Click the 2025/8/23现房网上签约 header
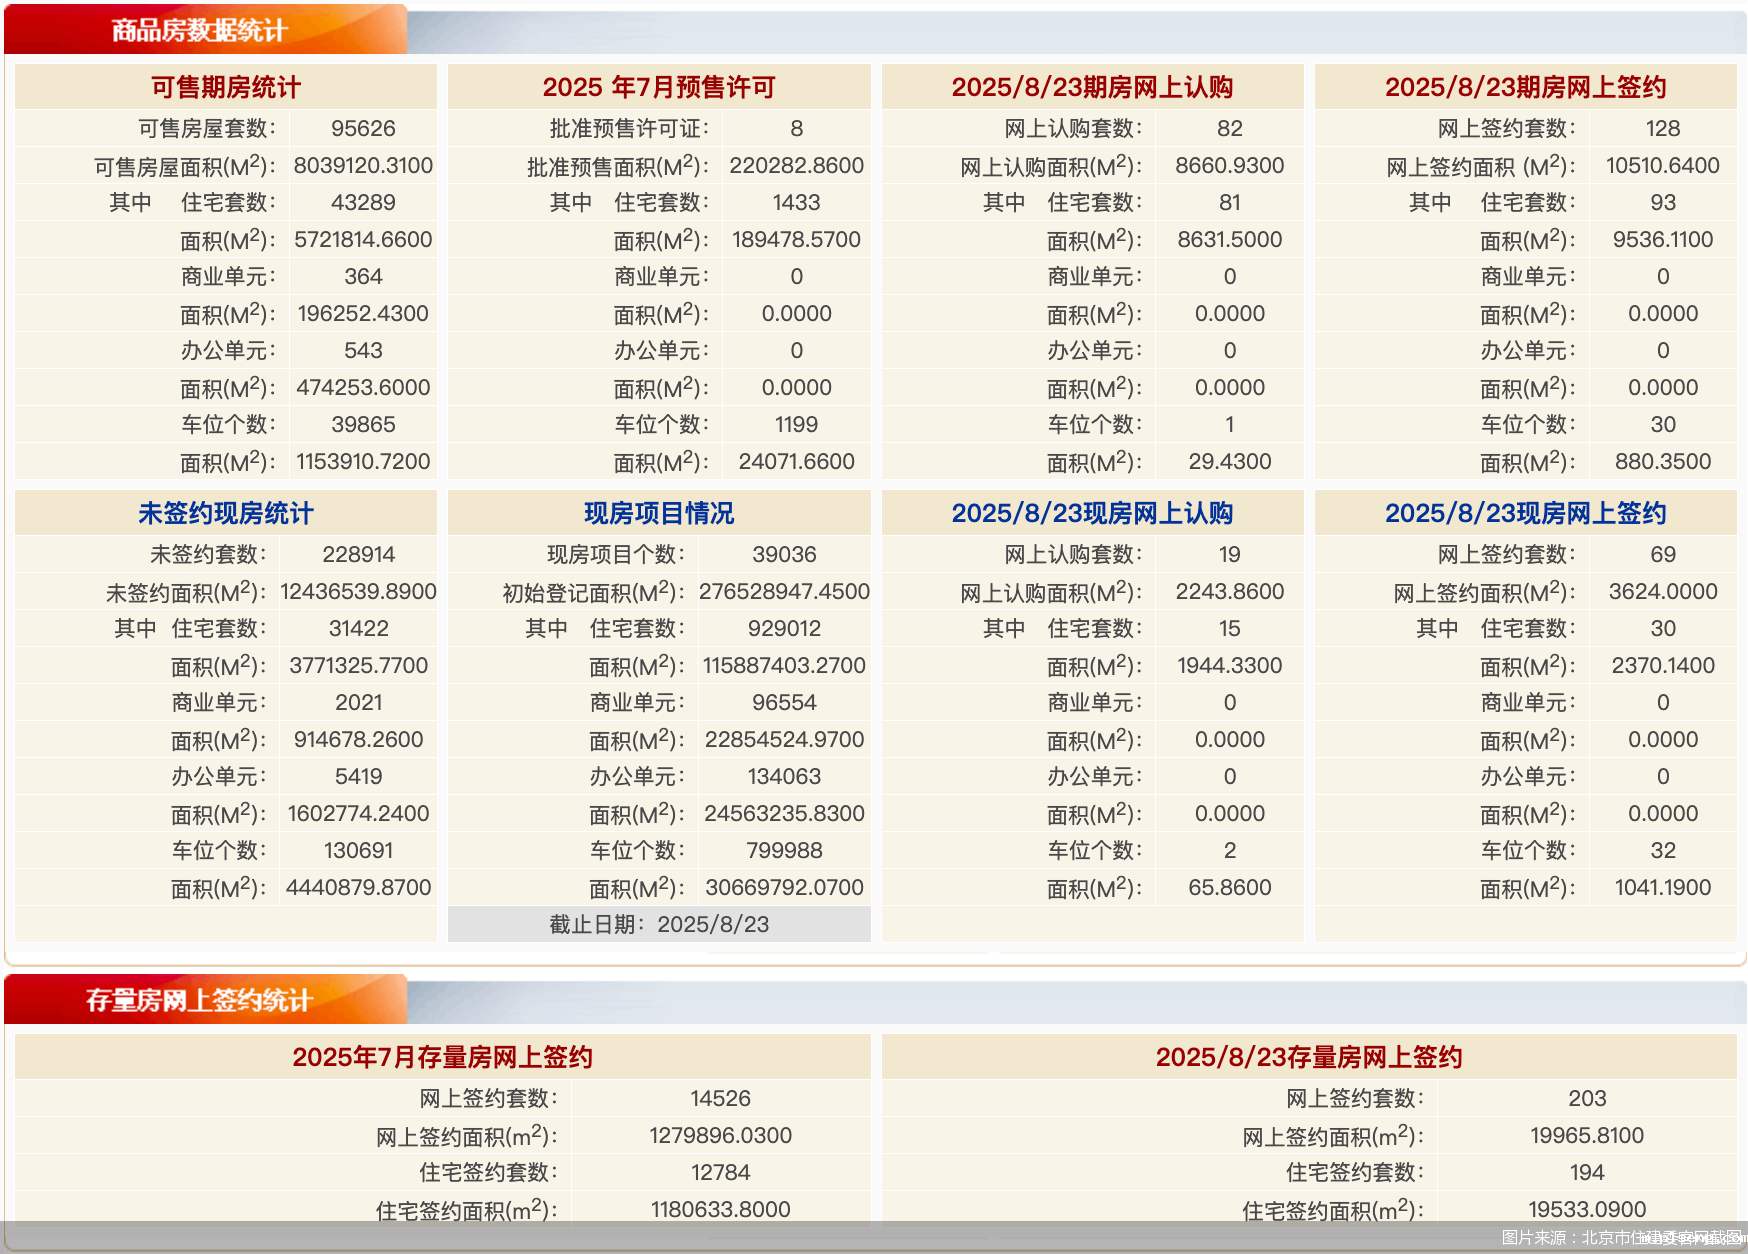Viewport: 1748px width, 1254px height. [x=1526, y=513]
